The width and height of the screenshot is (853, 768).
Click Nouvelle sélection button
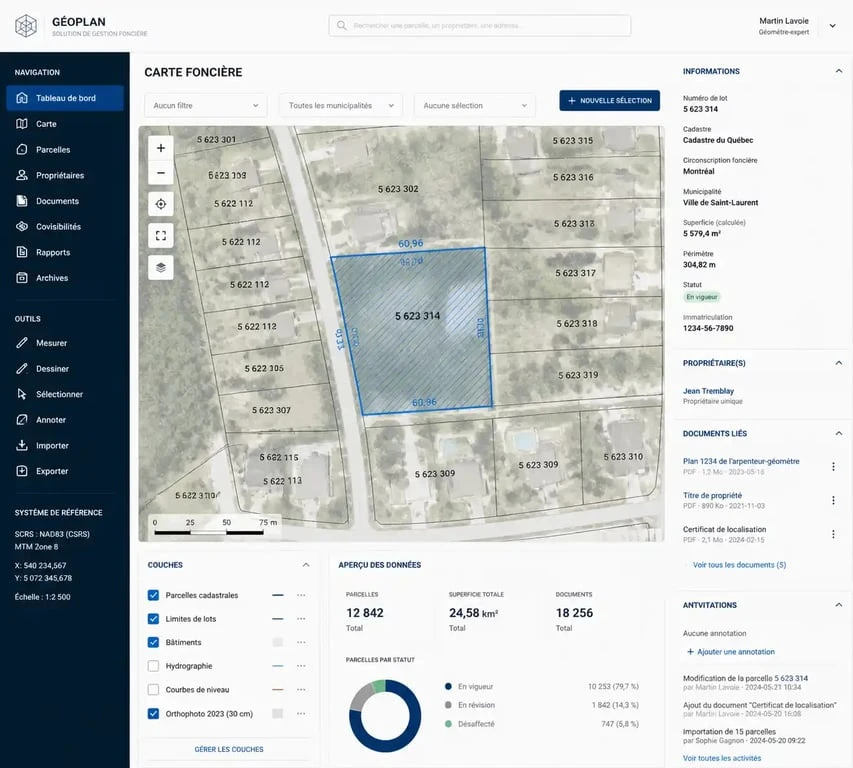pos(609,101)
